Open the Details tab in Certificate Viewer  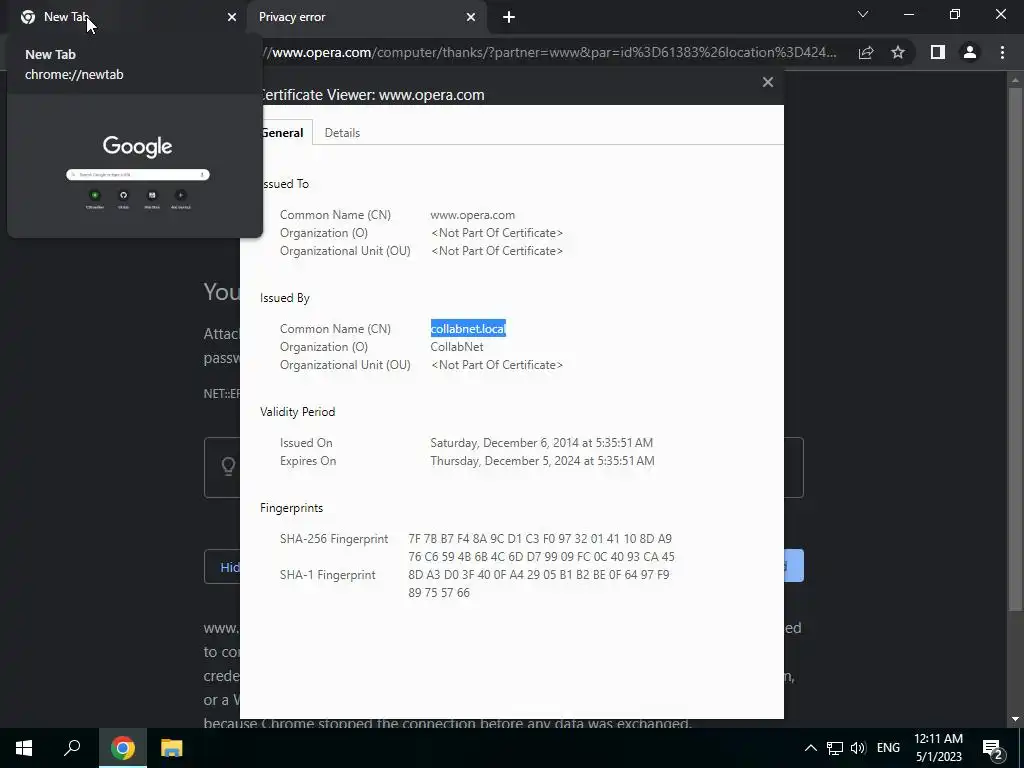coord(342,133)
